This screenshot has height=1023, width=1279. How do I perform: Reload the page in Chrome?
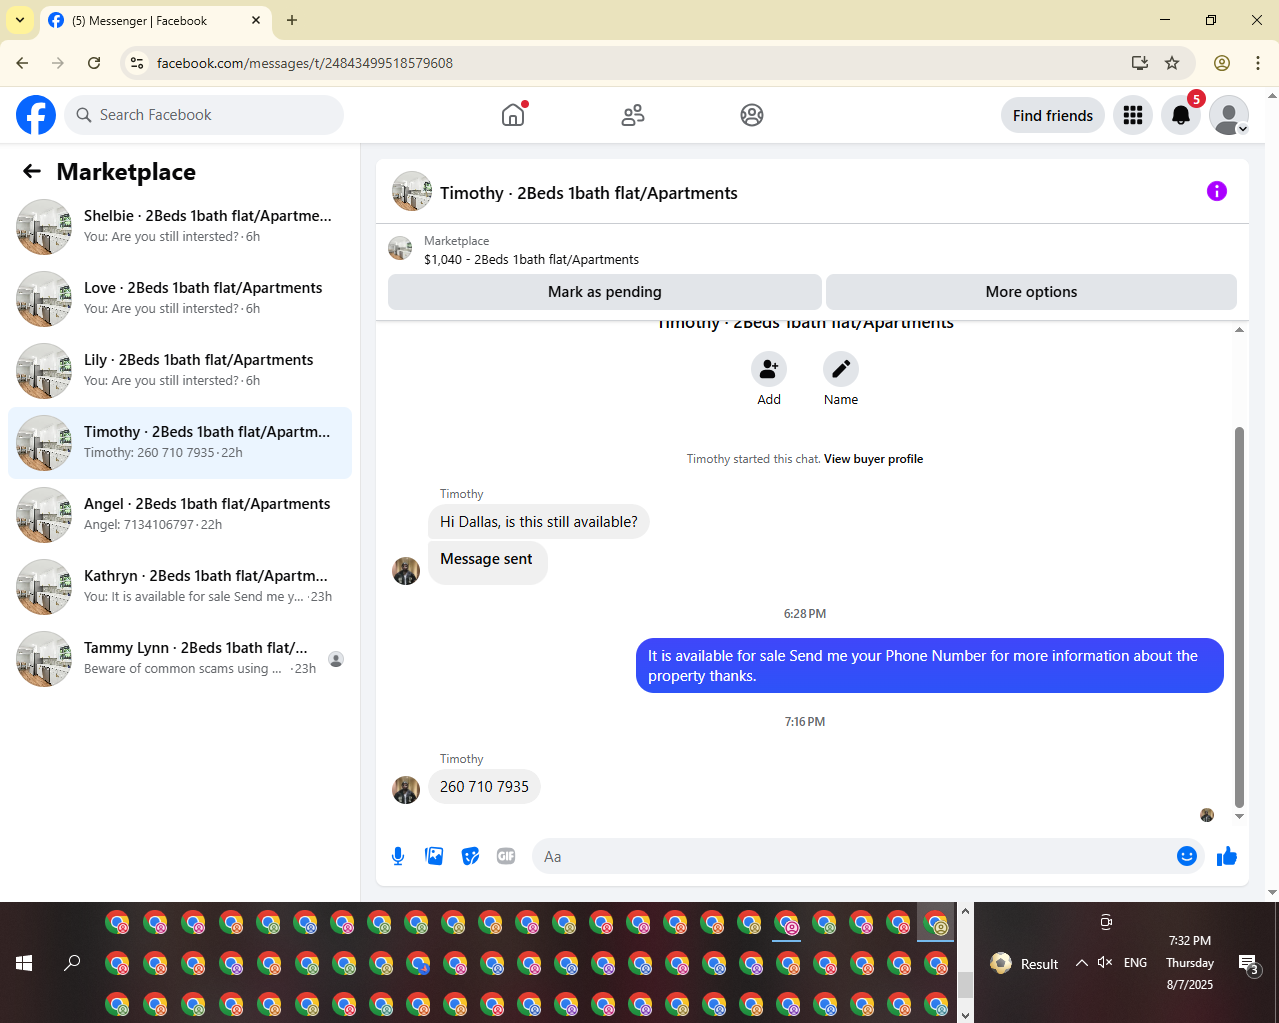coord(94,63)
